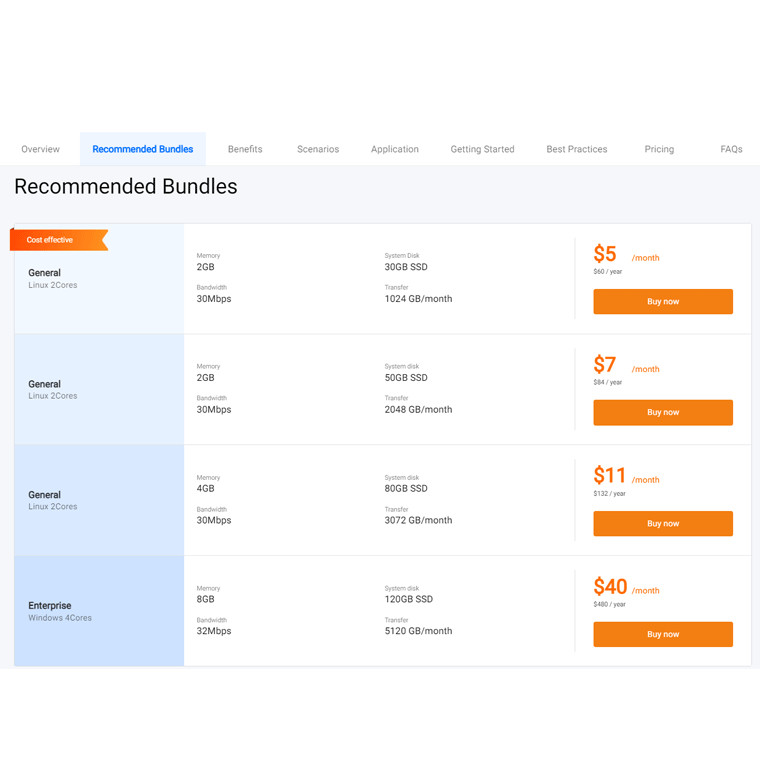Switch to the Benefits tab
760x760 pixels.
pyautogui.click(x=245, y=149)
